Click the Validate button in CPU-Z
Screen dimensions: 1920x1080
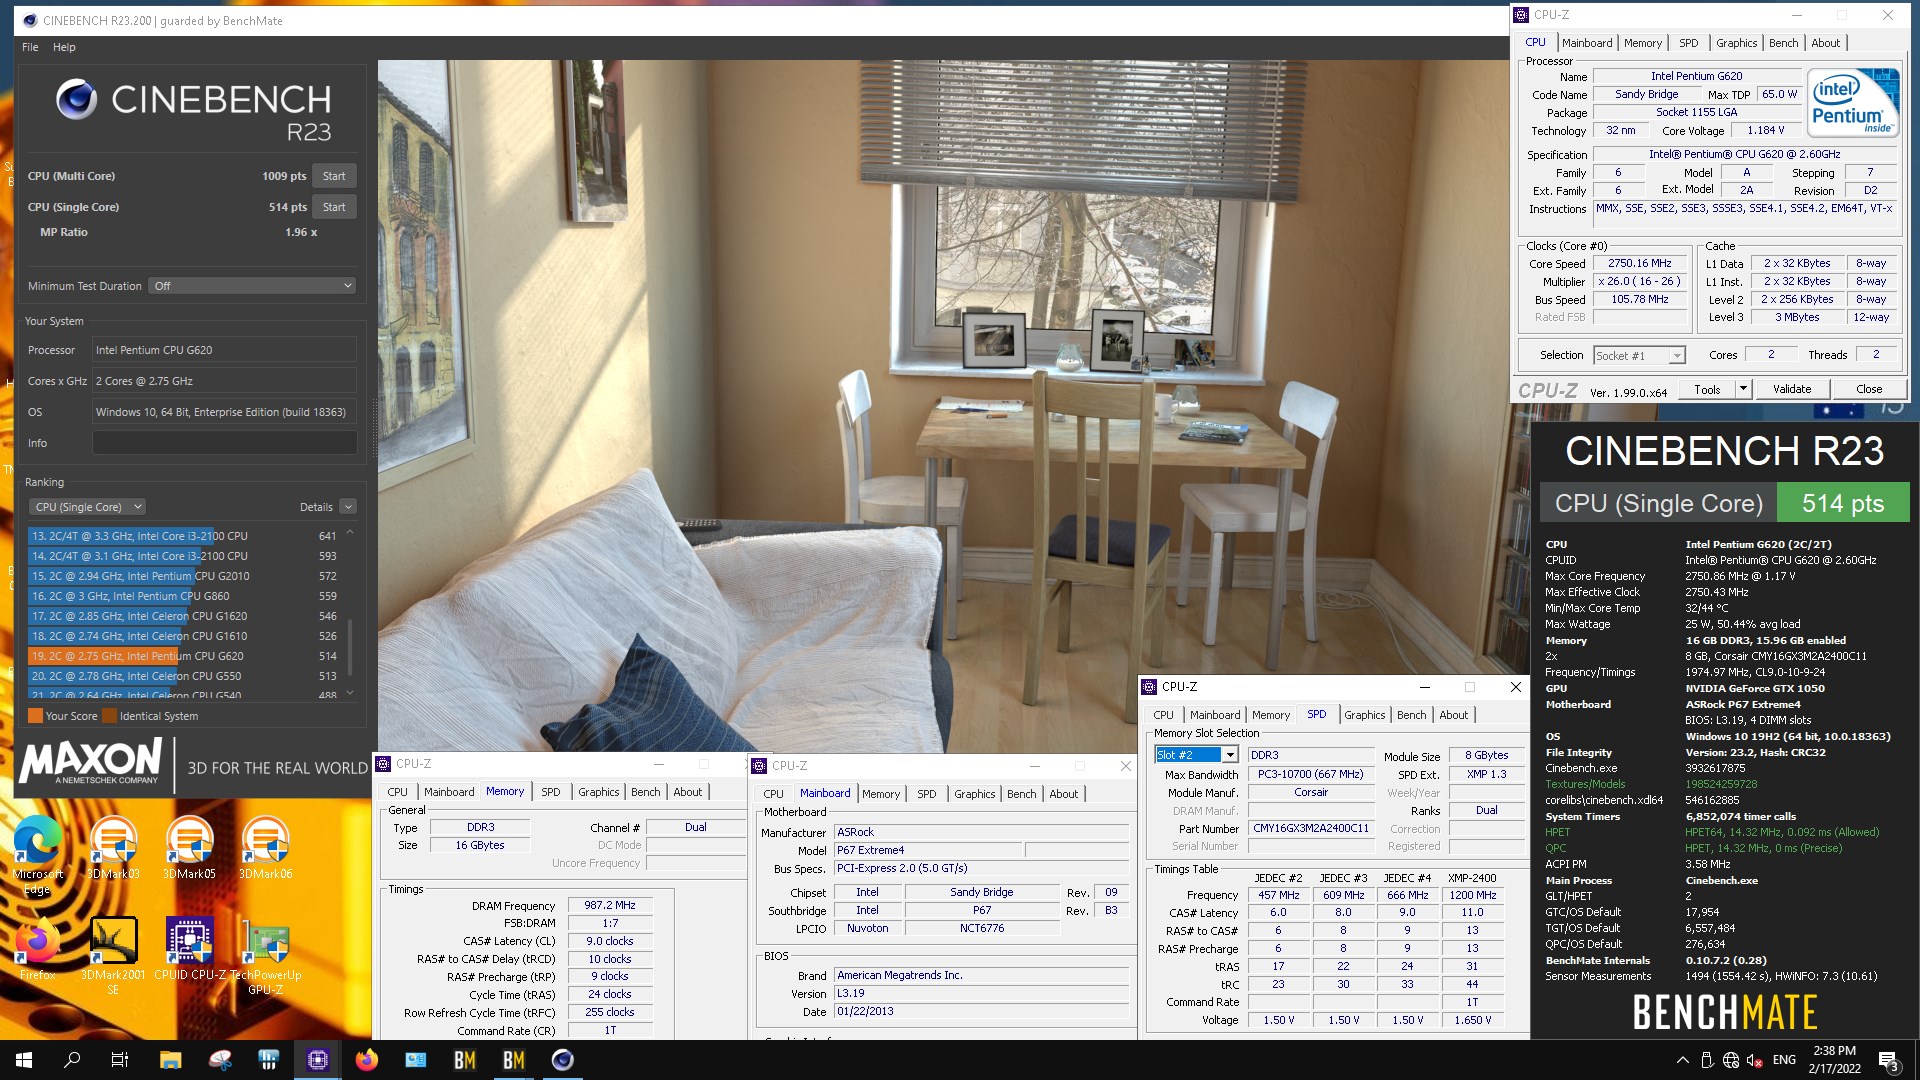tap(1791, 389)
